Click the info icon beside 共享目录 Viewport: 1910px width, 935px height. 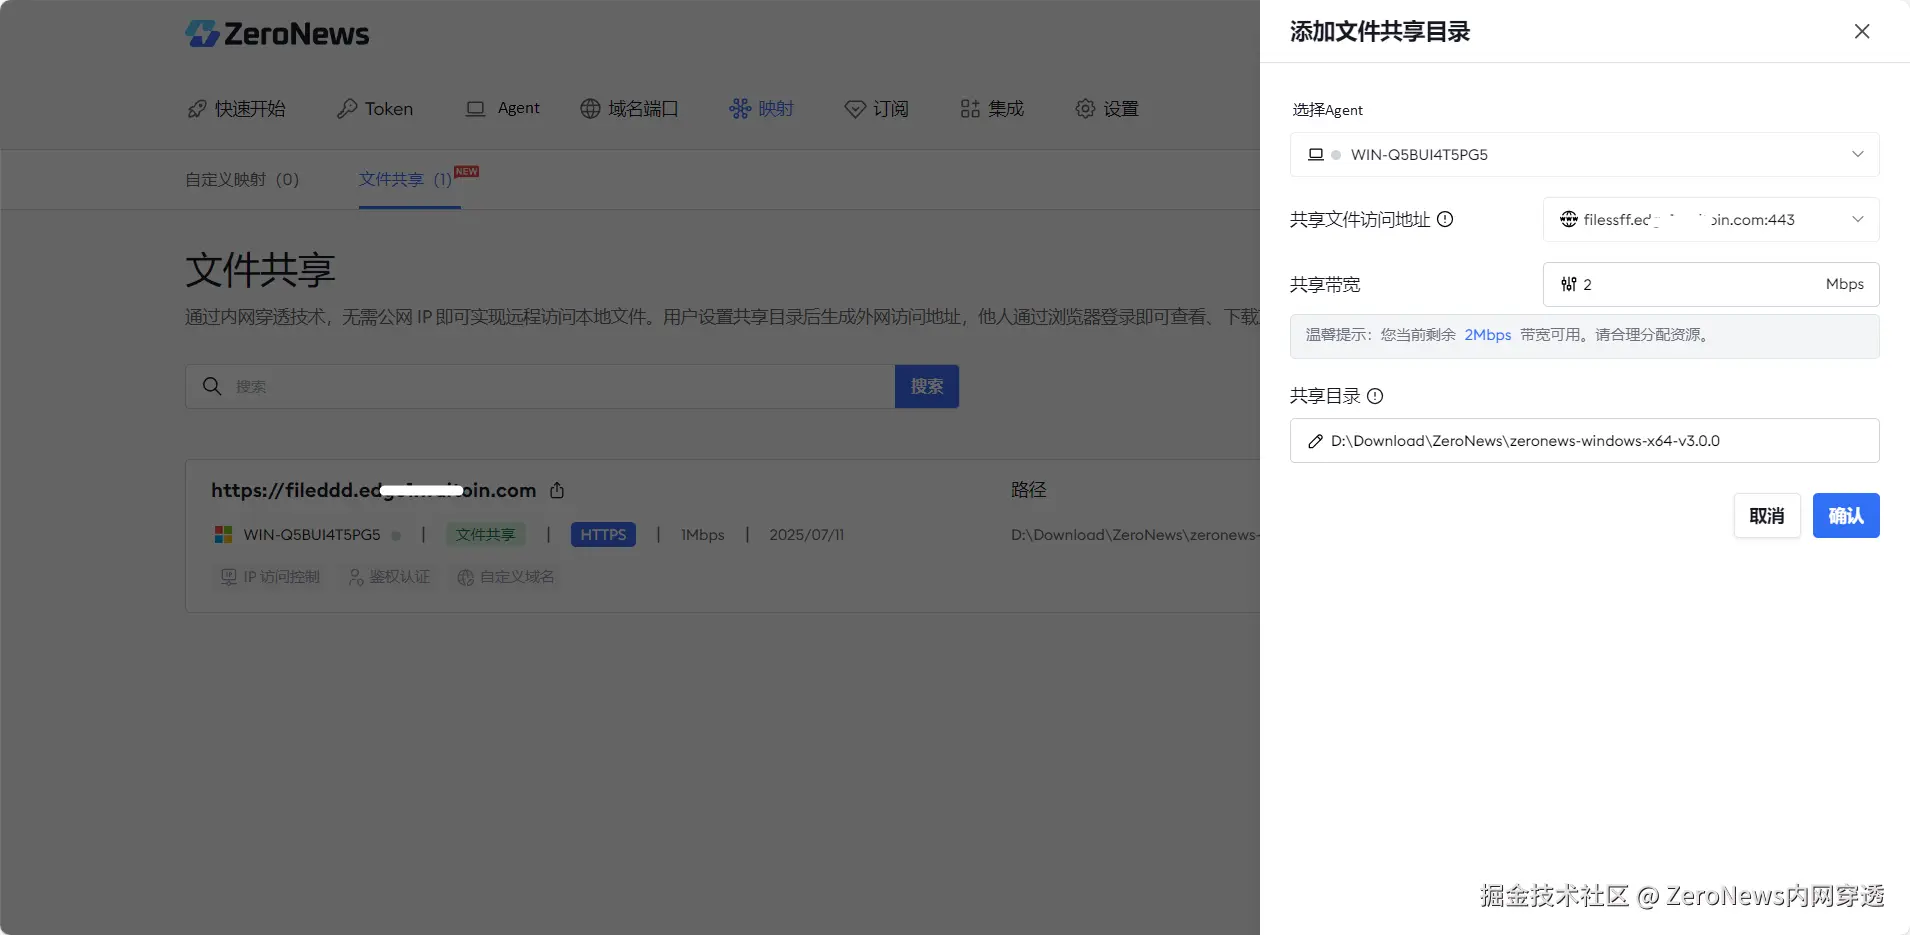tap(1375, 396)
